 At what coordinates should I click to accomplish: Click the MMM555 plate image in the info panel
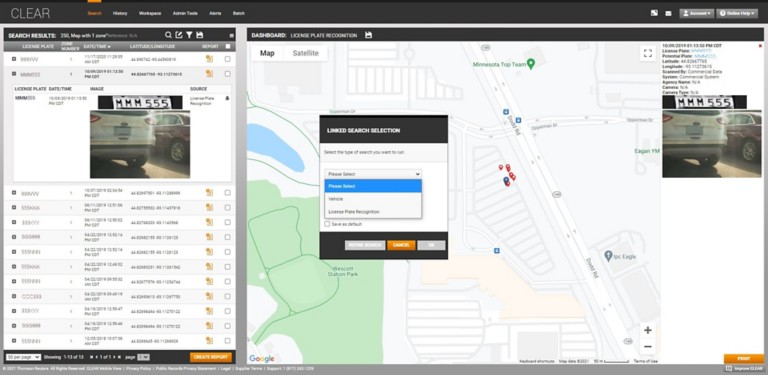tap(704, 102)
